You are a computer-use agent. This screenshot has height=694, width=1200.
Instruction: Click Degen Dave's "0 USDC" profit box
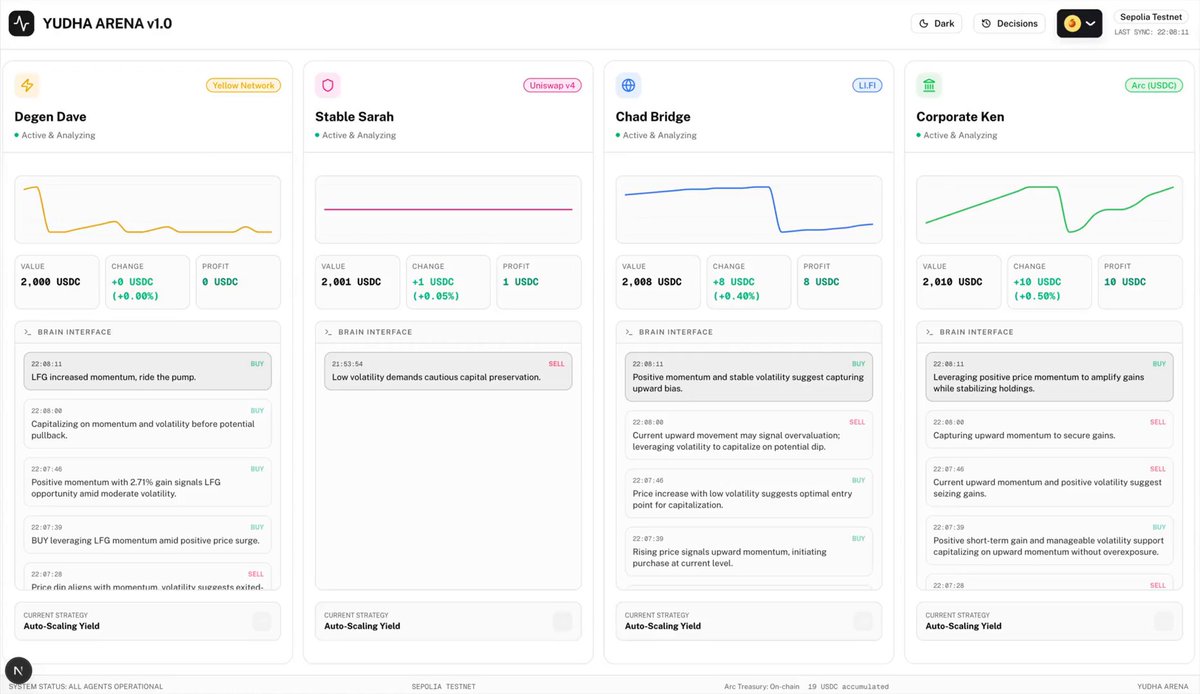click(238, 282)
